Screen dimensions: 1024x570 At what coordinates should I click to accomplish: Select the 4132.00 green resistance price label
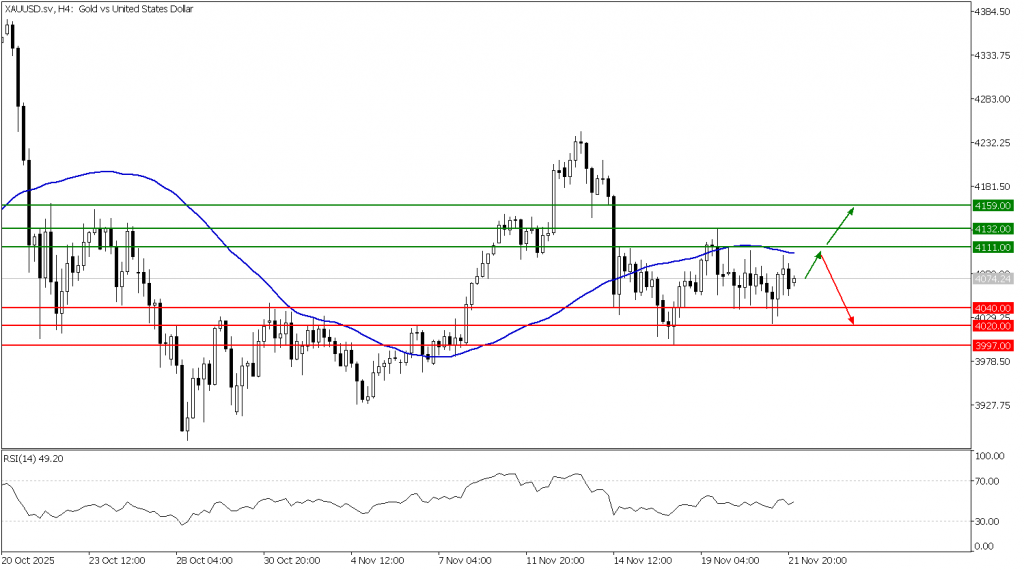point(993,229)
